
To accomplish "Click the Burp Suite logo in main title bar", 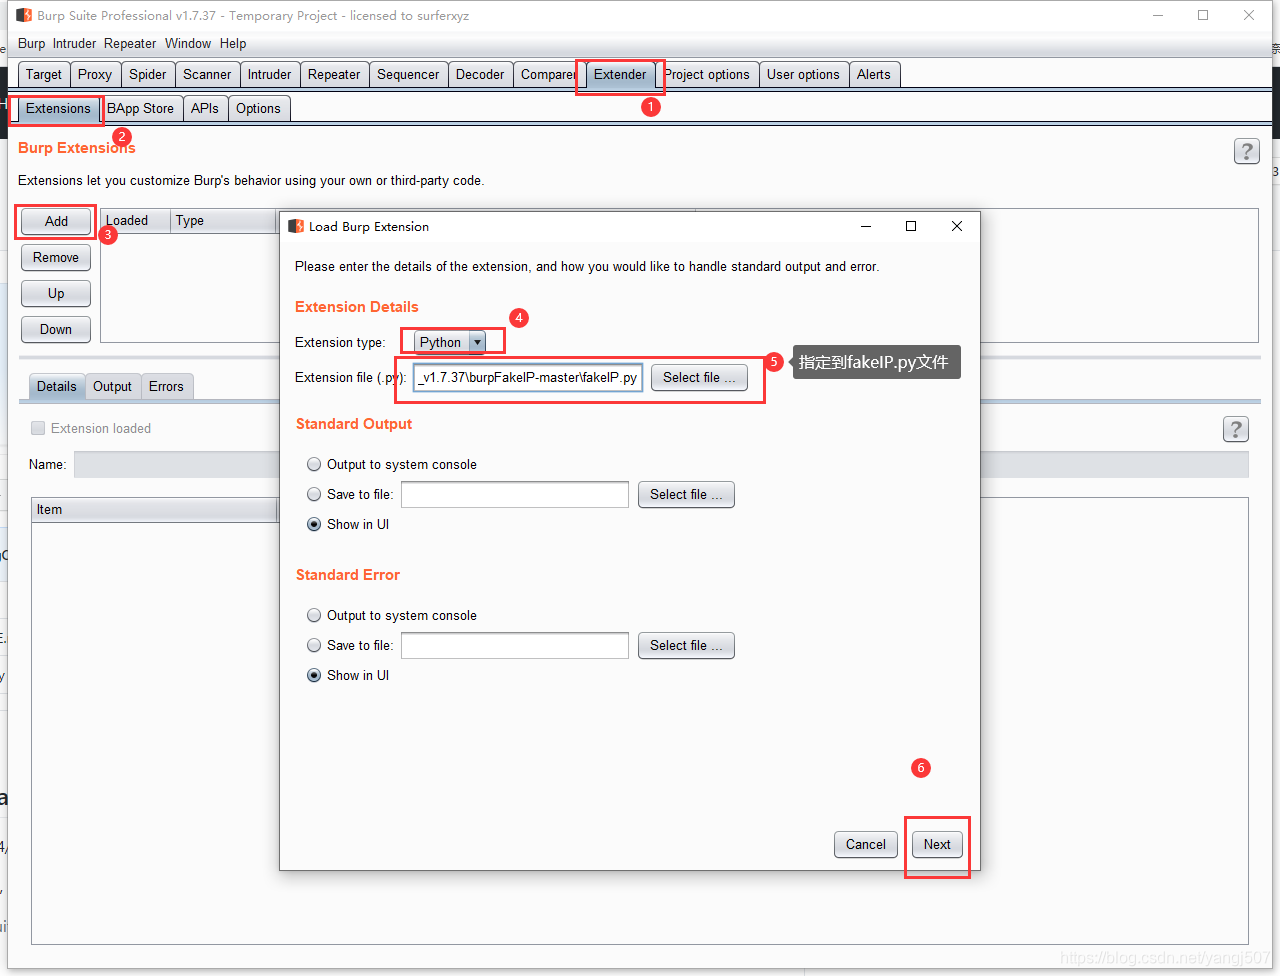I will [x=24, y=15].
